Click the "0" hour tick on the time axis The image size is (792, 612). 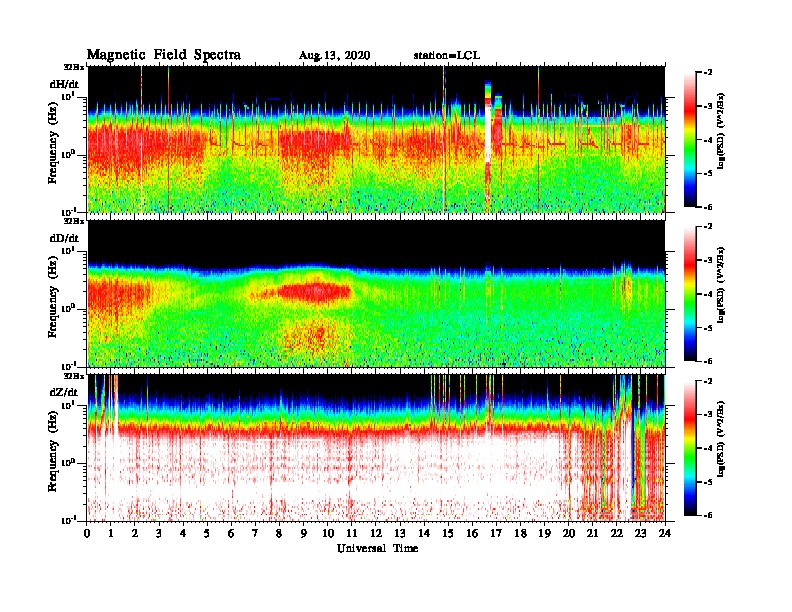87,534
